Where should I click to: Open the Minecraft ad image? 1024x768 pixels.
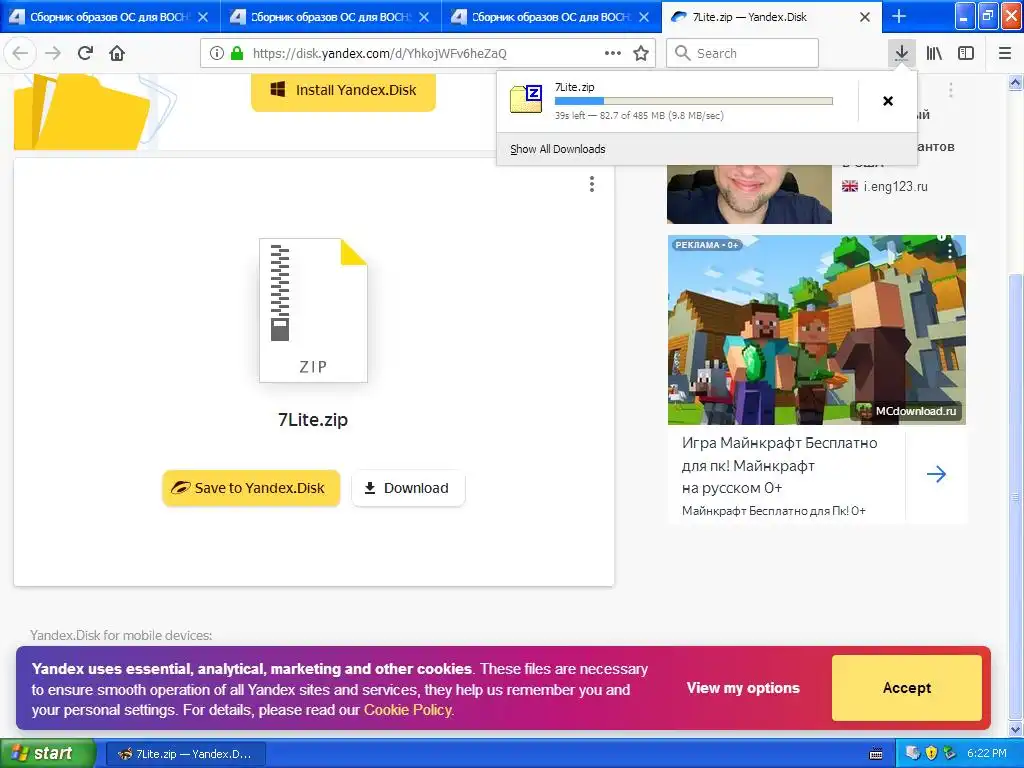(816, 330)
